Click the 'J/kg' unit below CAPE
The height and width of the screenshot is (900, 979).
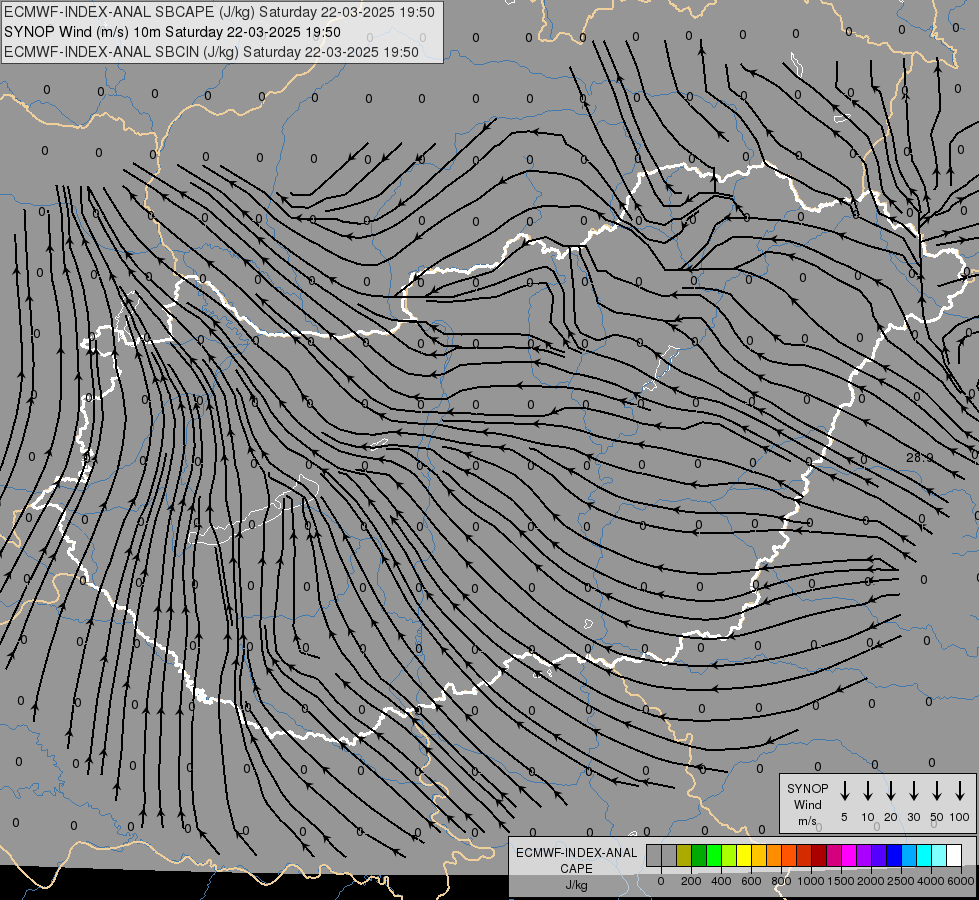[x=576, y=885]
